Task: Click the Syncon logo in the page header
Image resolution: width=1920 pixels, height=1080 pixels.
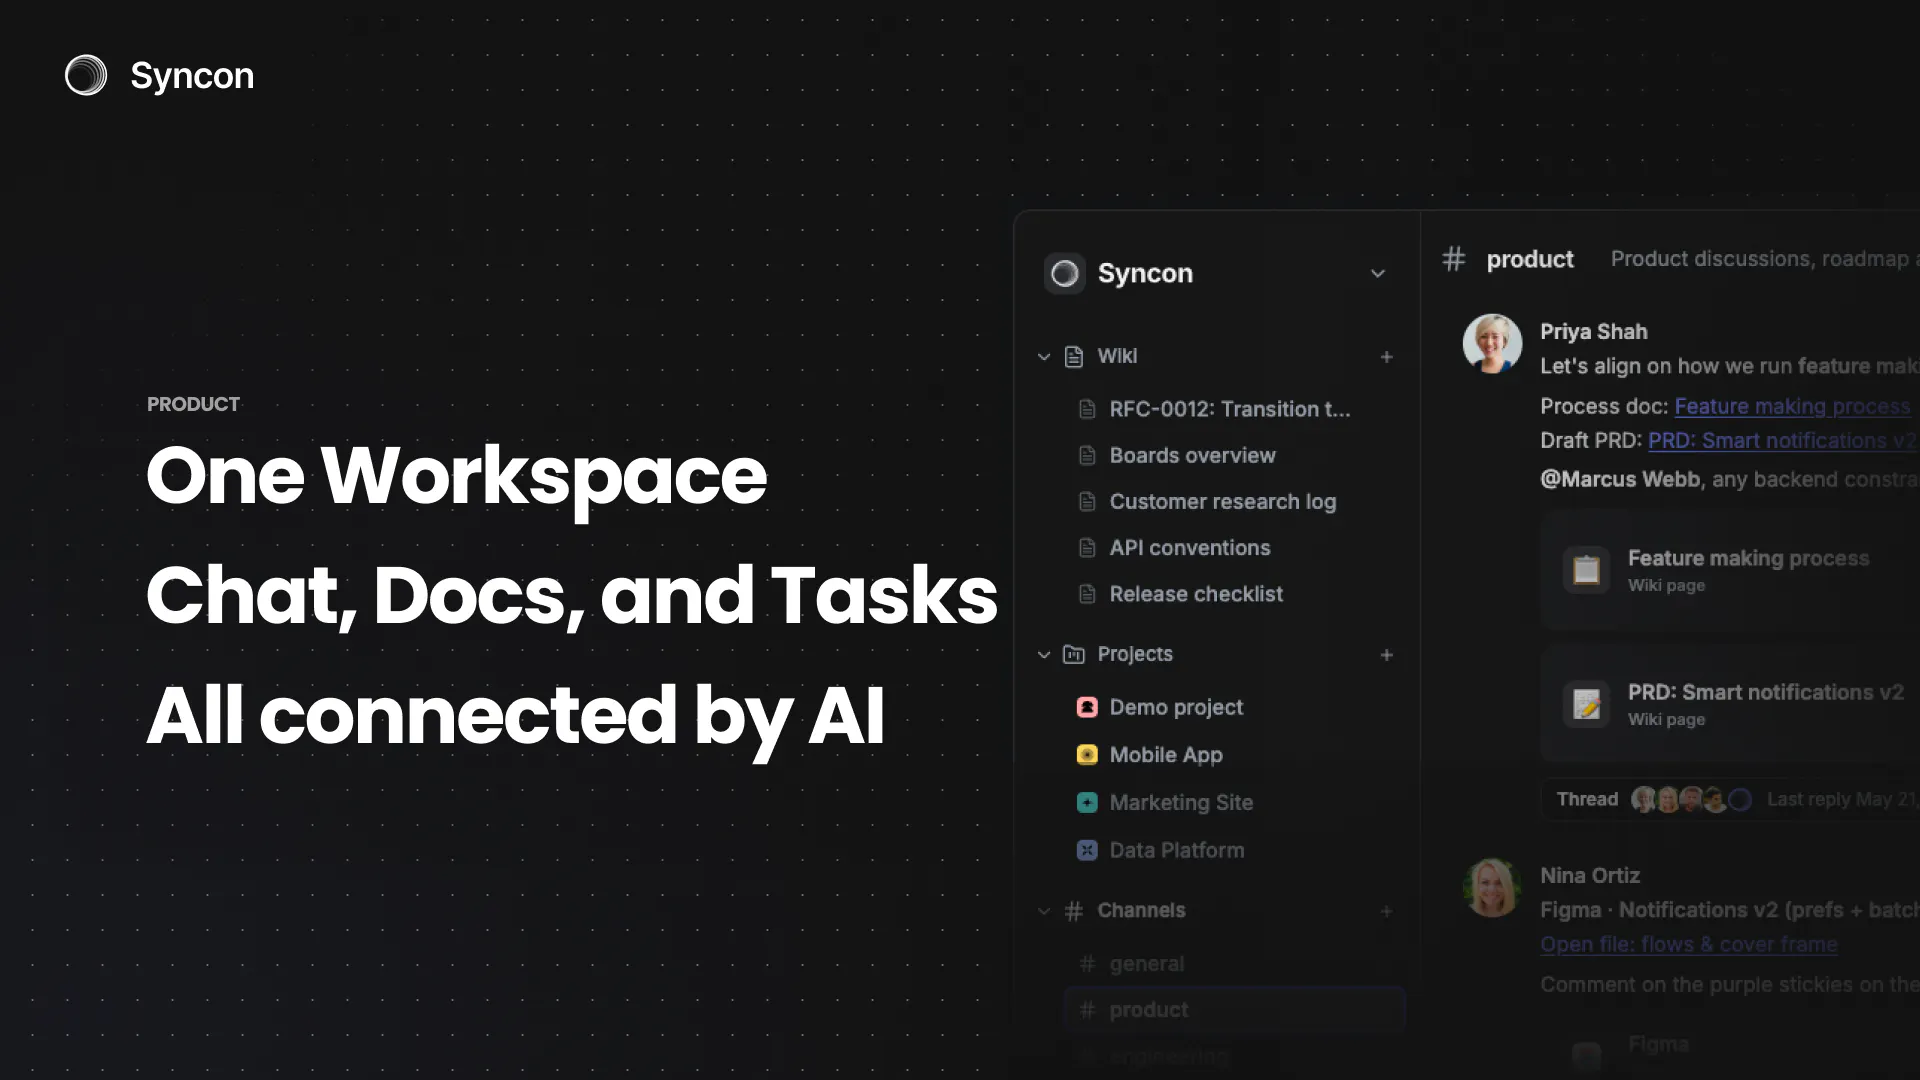Action: click(160, 76)
